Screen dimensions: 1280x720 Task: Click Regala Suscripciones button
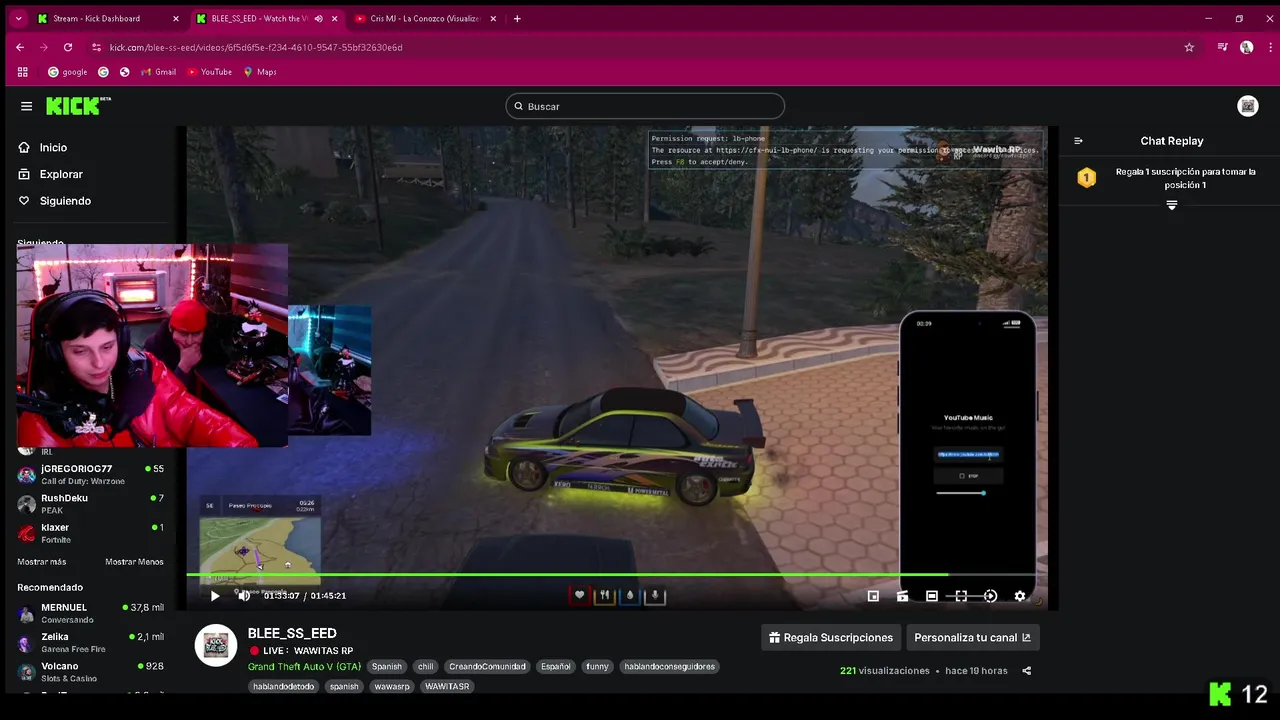(831, 638)
